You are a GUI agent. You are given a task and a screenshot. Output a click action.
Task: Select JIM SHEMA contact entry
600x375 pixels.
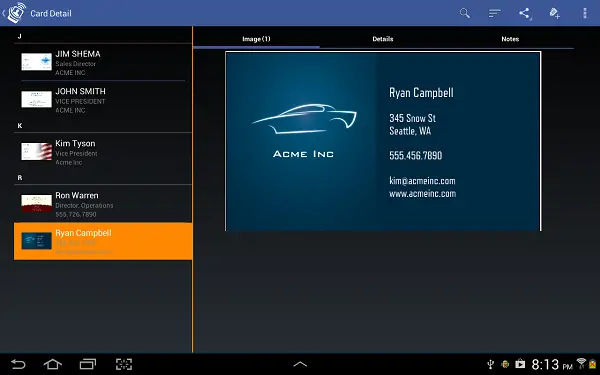(103, 62)
